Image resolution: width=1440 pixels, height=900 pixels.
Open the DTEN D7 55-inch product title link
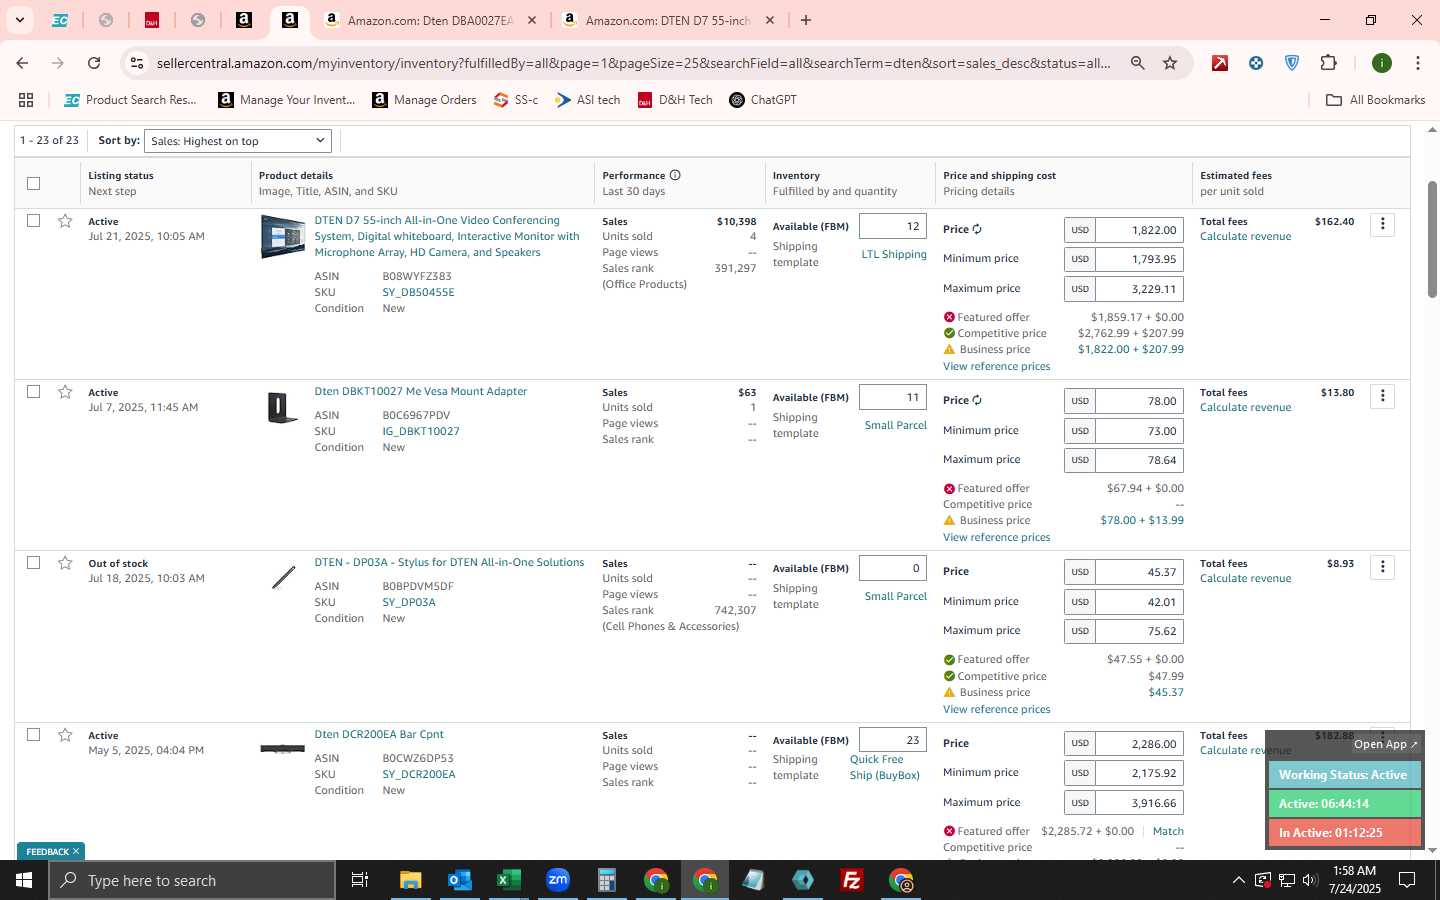point(447,236)
